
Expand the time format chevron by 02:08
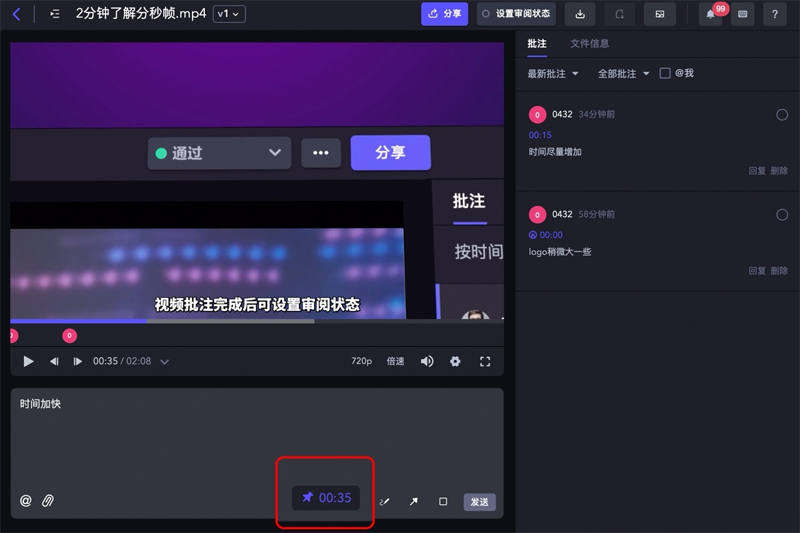pos(164,362)
